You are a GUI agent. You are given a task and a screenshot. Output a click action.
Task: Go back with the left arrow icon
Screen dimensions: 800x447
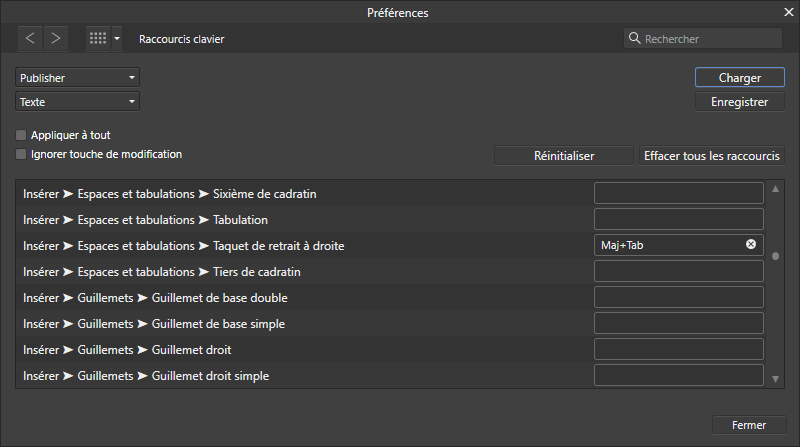pos(30,38)
